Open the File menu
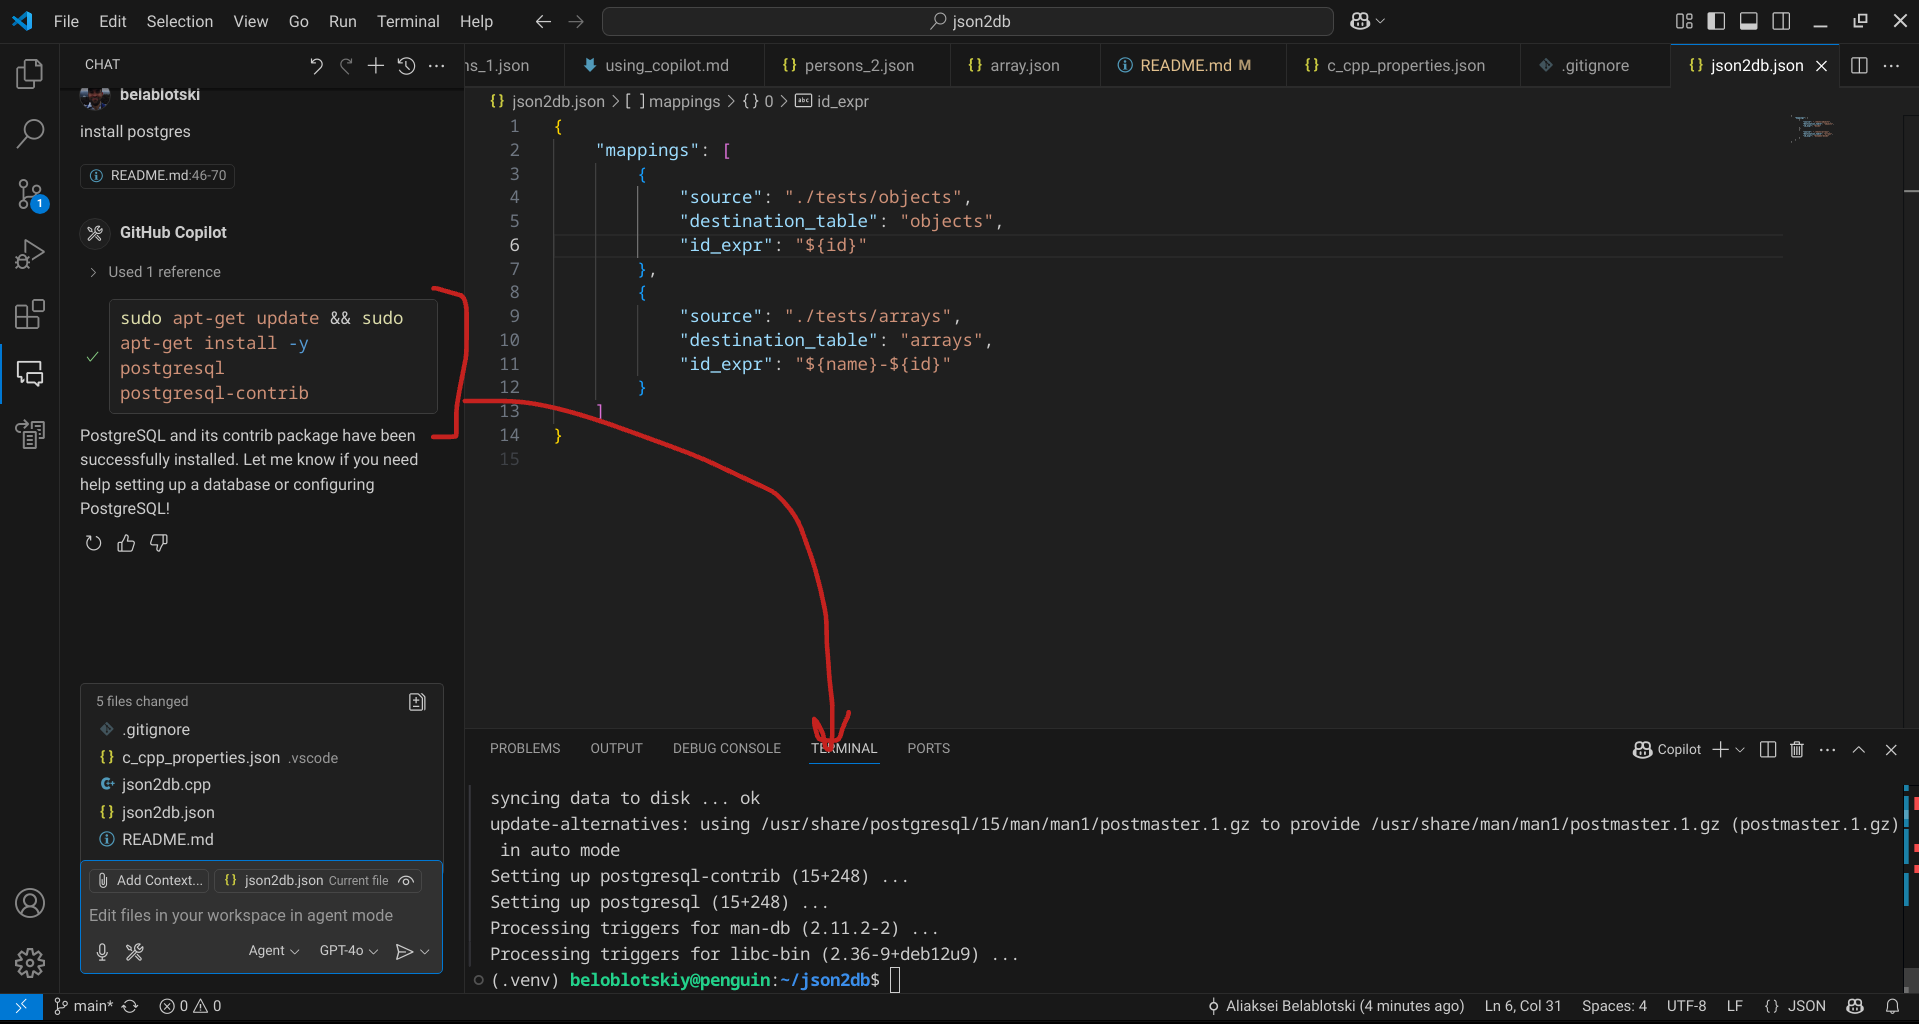Viewport: 1919px width, 1024px height. coord(66,21)
